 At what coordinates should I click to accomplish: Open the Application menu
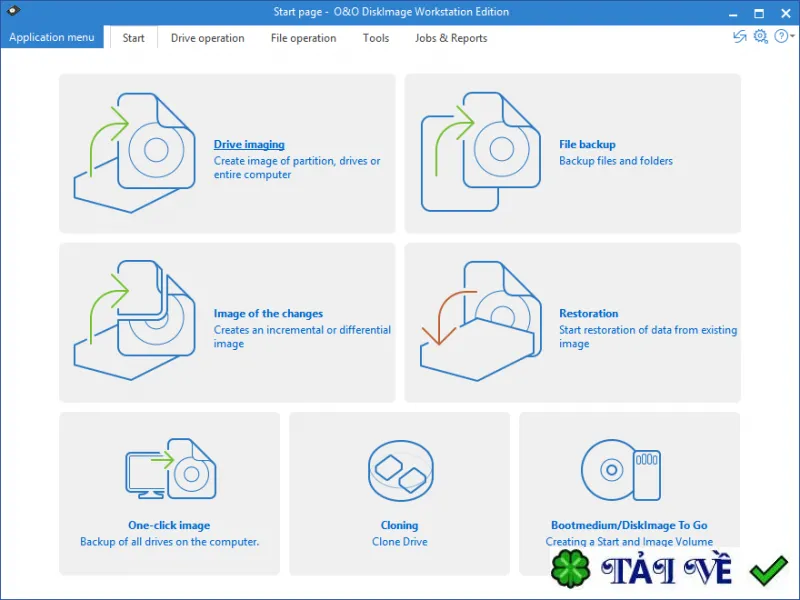click(x=52, y=37)
